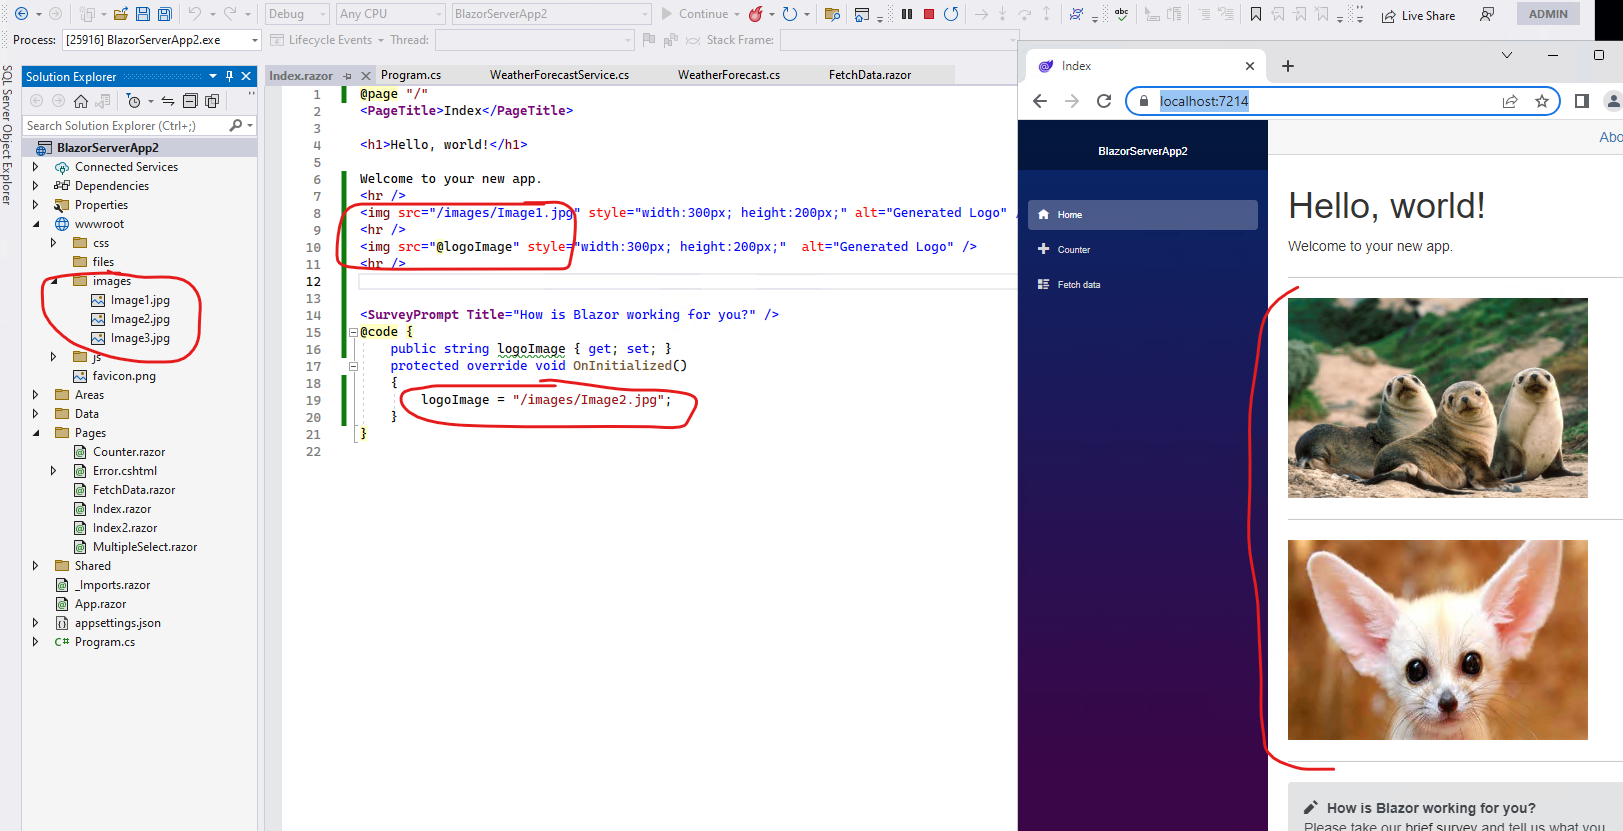1623x831 pixels.
Task: Collapse the Pages folder
Action: [x=36, y=433]
